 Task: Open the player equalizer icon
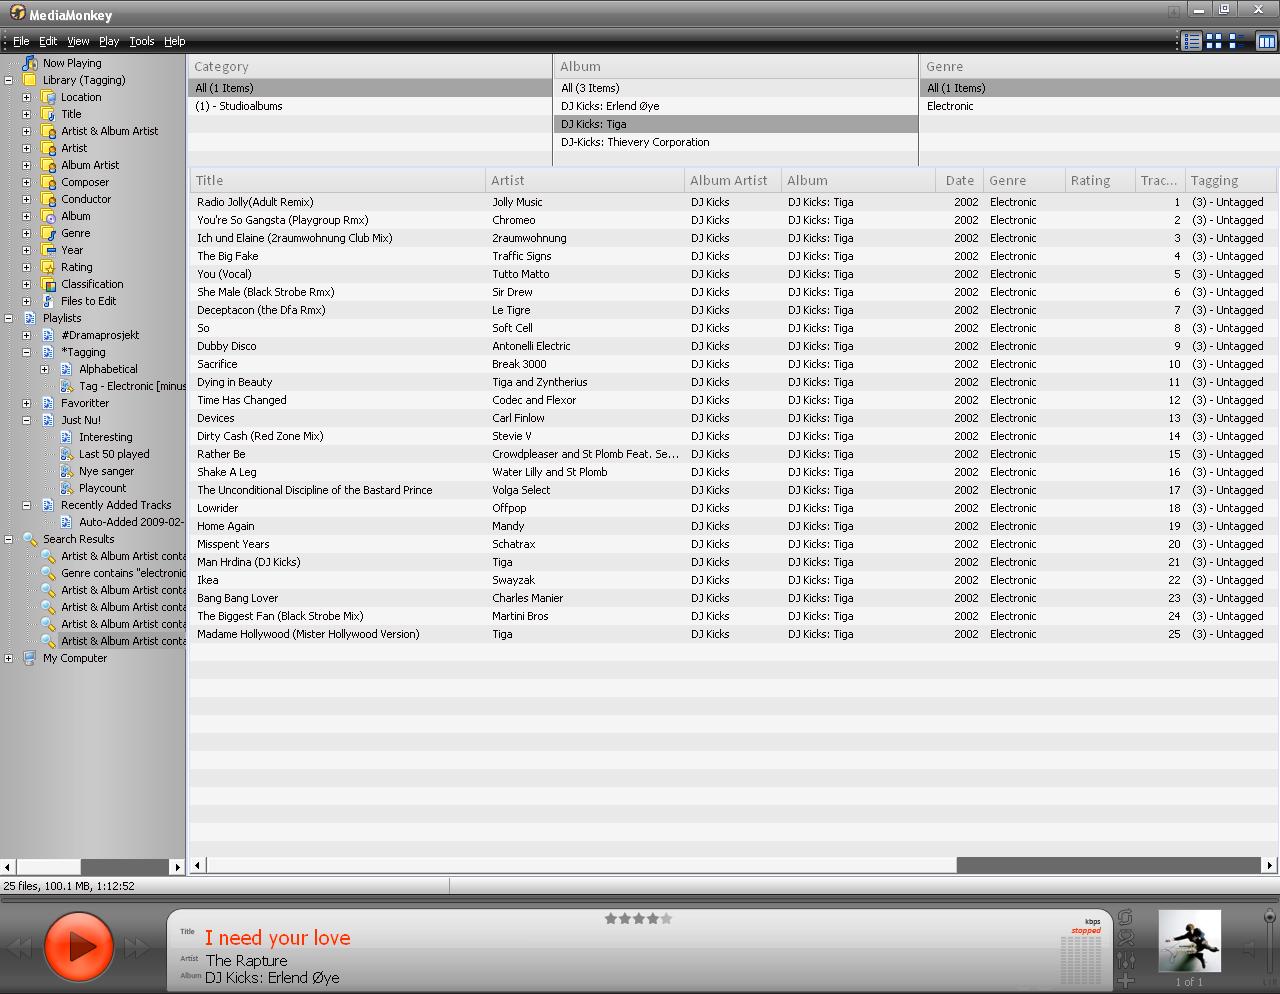1126,960
